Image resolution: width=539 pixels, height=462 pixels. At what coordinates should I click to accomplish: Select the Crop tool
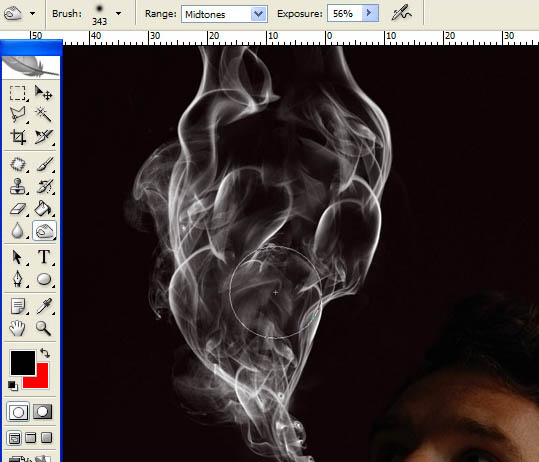pyautogui.click(x=18, y=136)
